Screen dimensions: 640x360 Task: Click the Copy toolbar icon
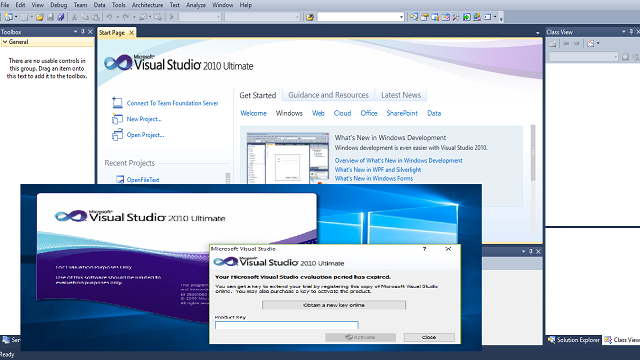coord(85,17)
